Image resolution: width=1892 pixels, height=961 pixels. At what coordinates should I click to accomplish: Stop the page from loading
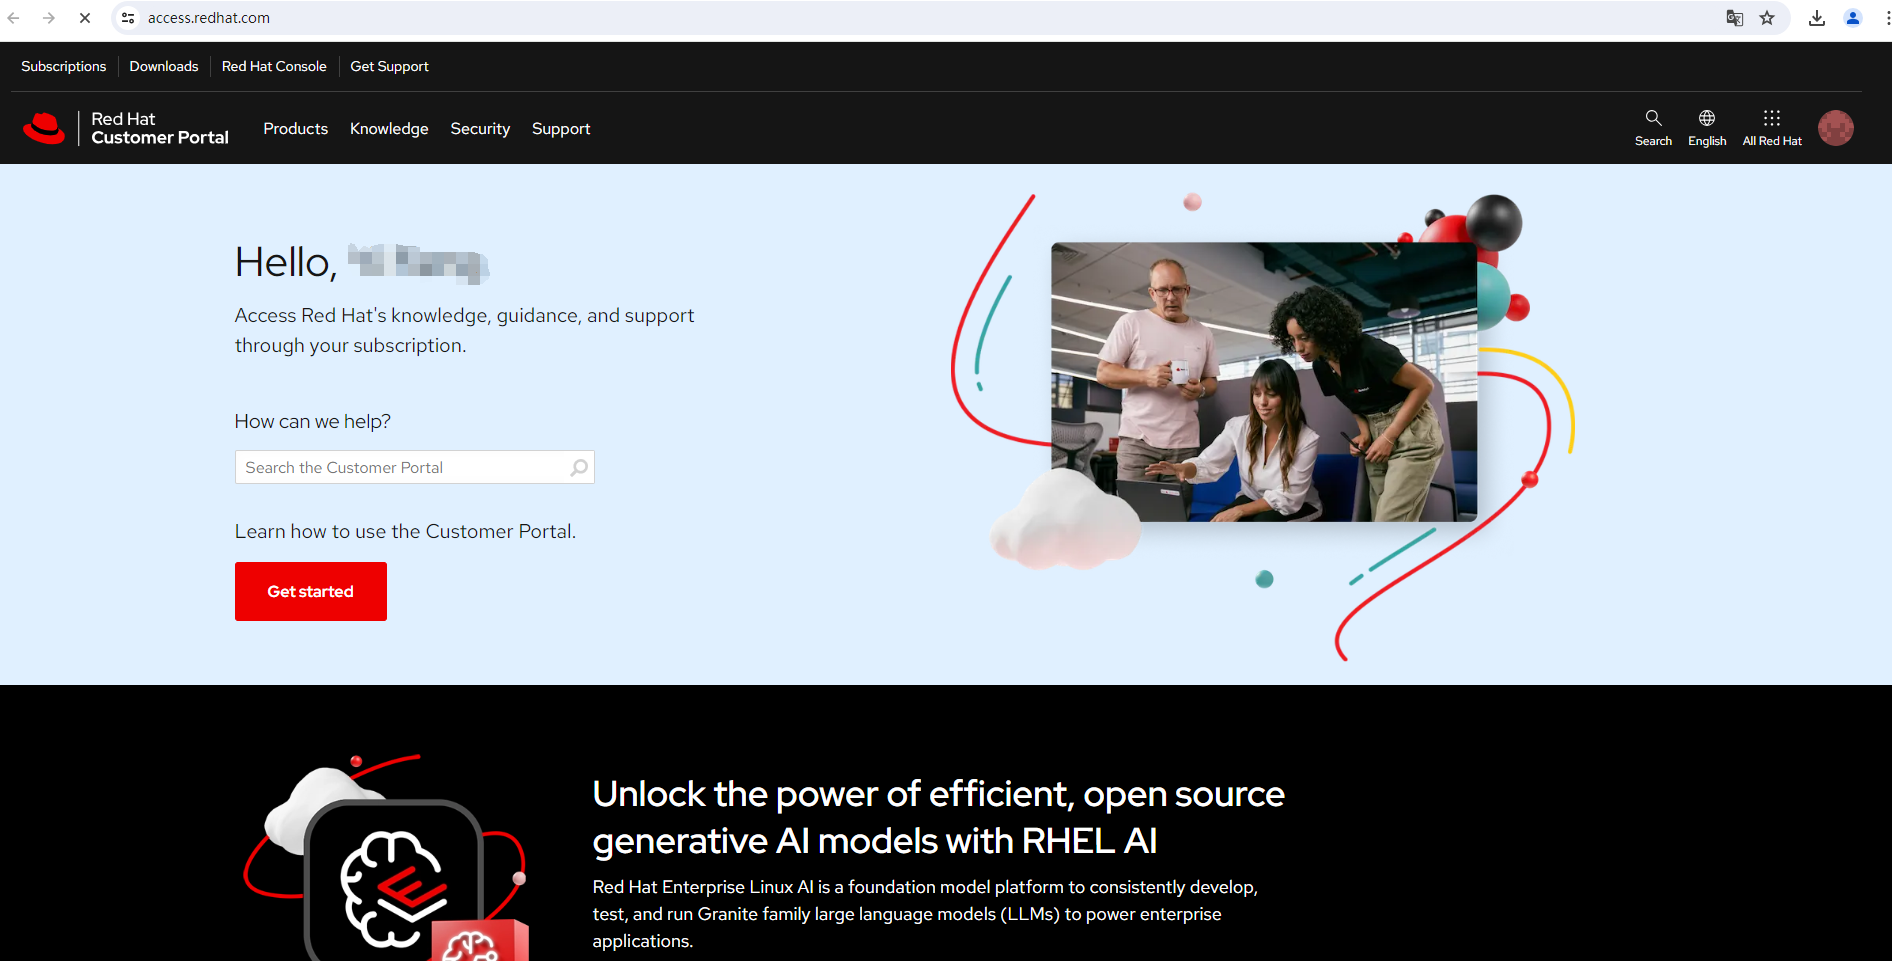[85, 18]
